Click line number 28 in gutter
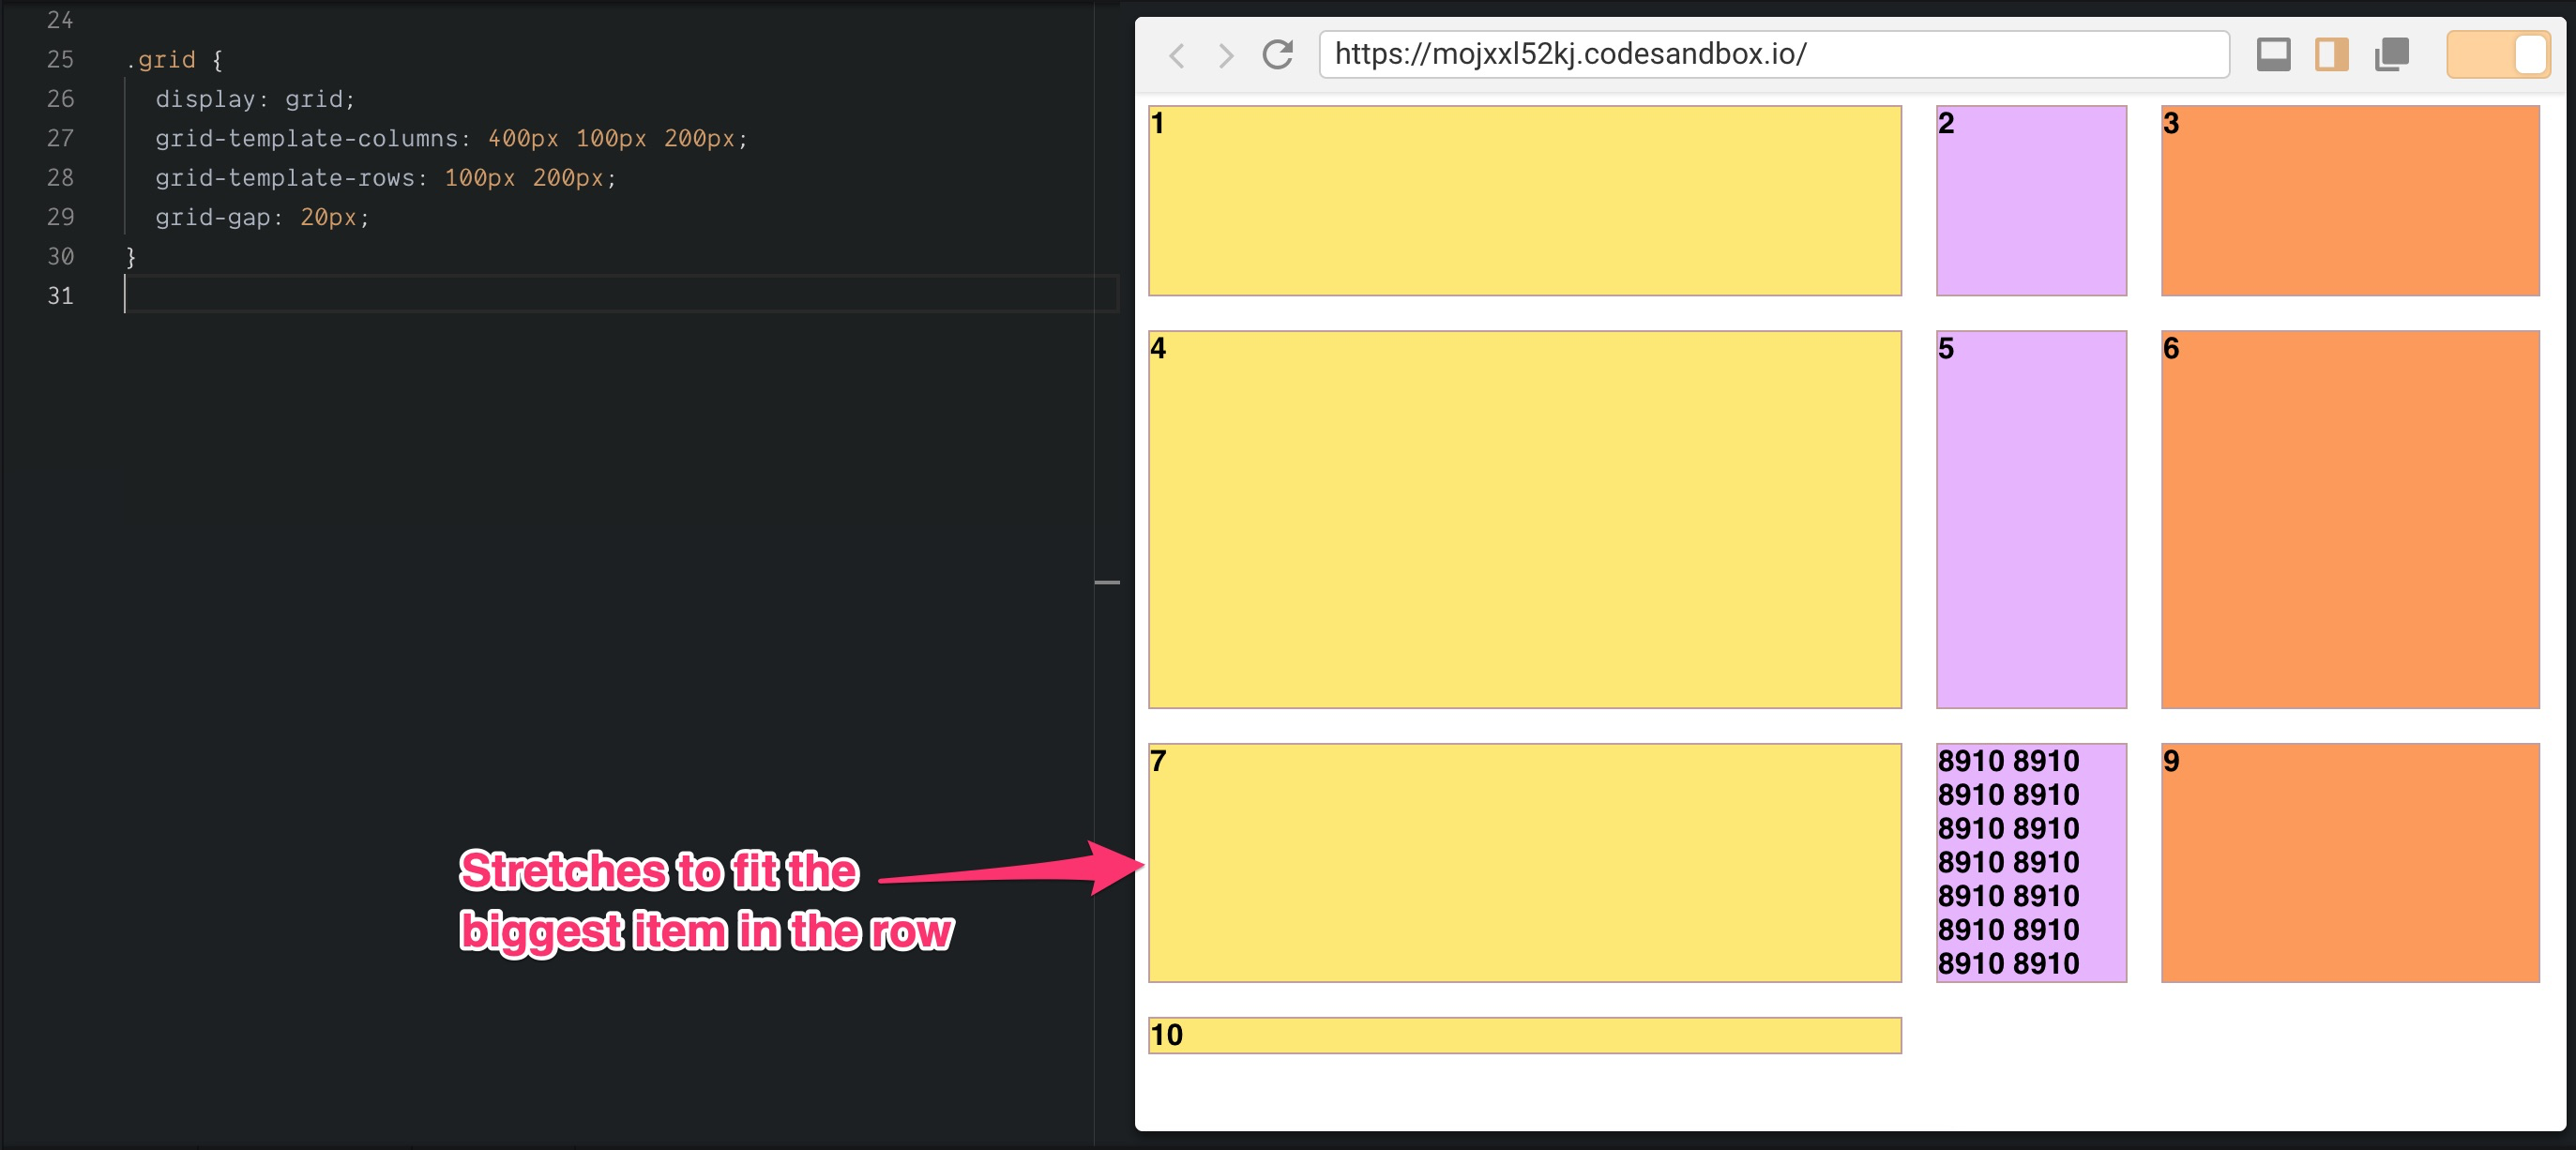2576x1150 pixels. point(61,178)
